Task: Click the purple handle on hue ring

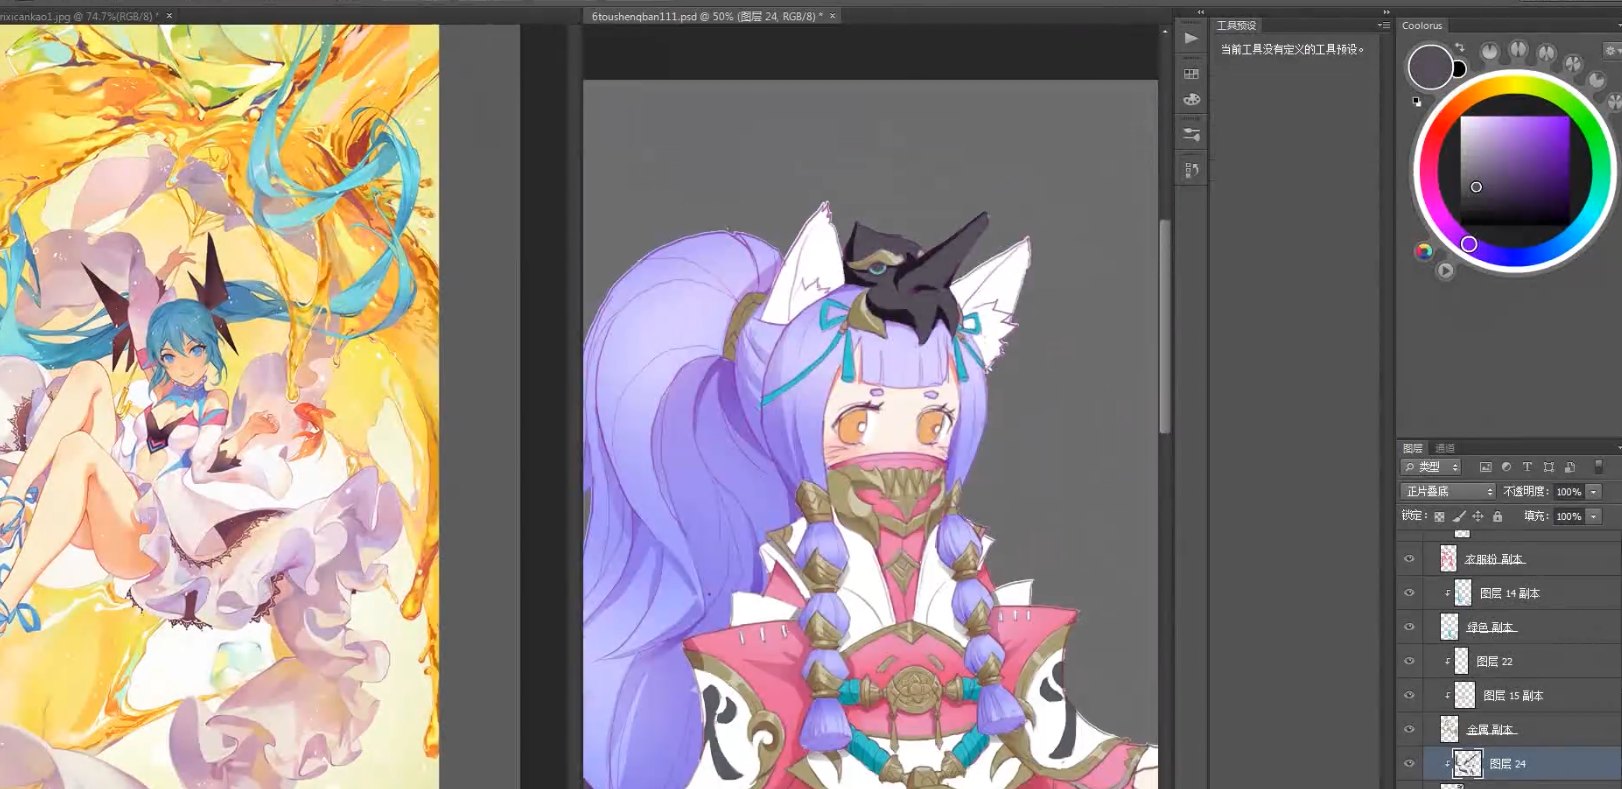Action: pos(1468,244)
